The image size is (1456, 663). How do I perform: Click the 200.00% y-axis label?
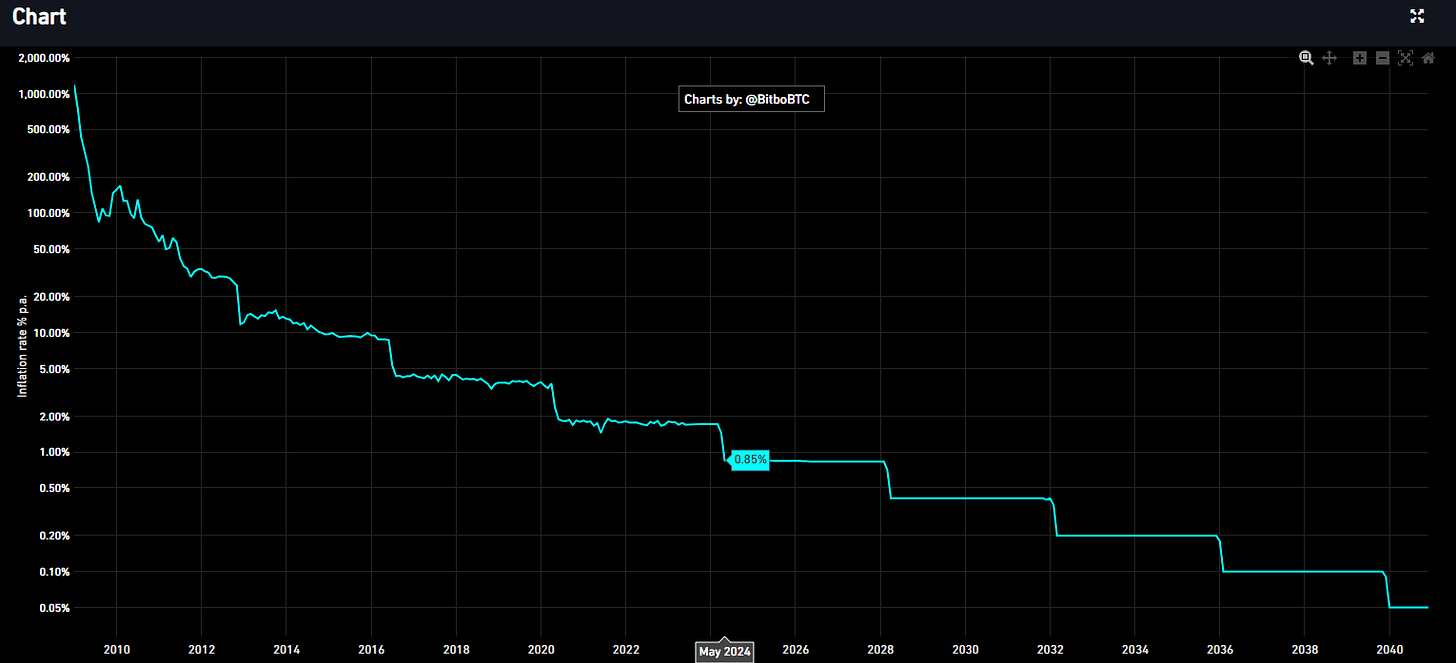49,177
